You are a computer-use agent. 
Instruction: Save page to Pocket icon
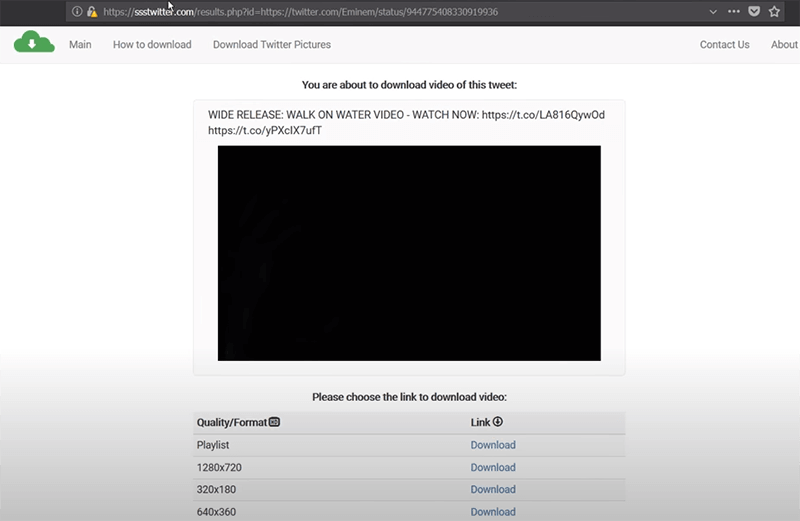[754, 11]
